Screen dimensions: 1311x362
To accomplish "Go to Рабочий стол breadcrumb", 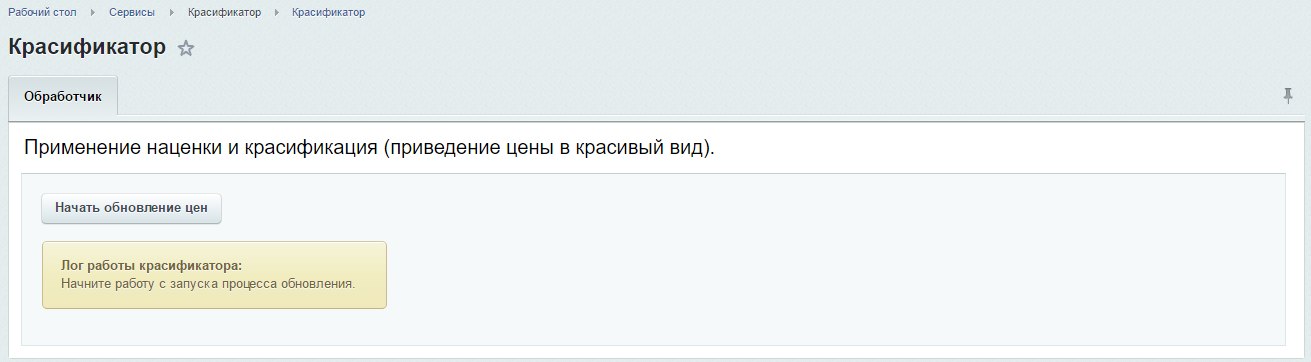I will (x=43, y=13).
